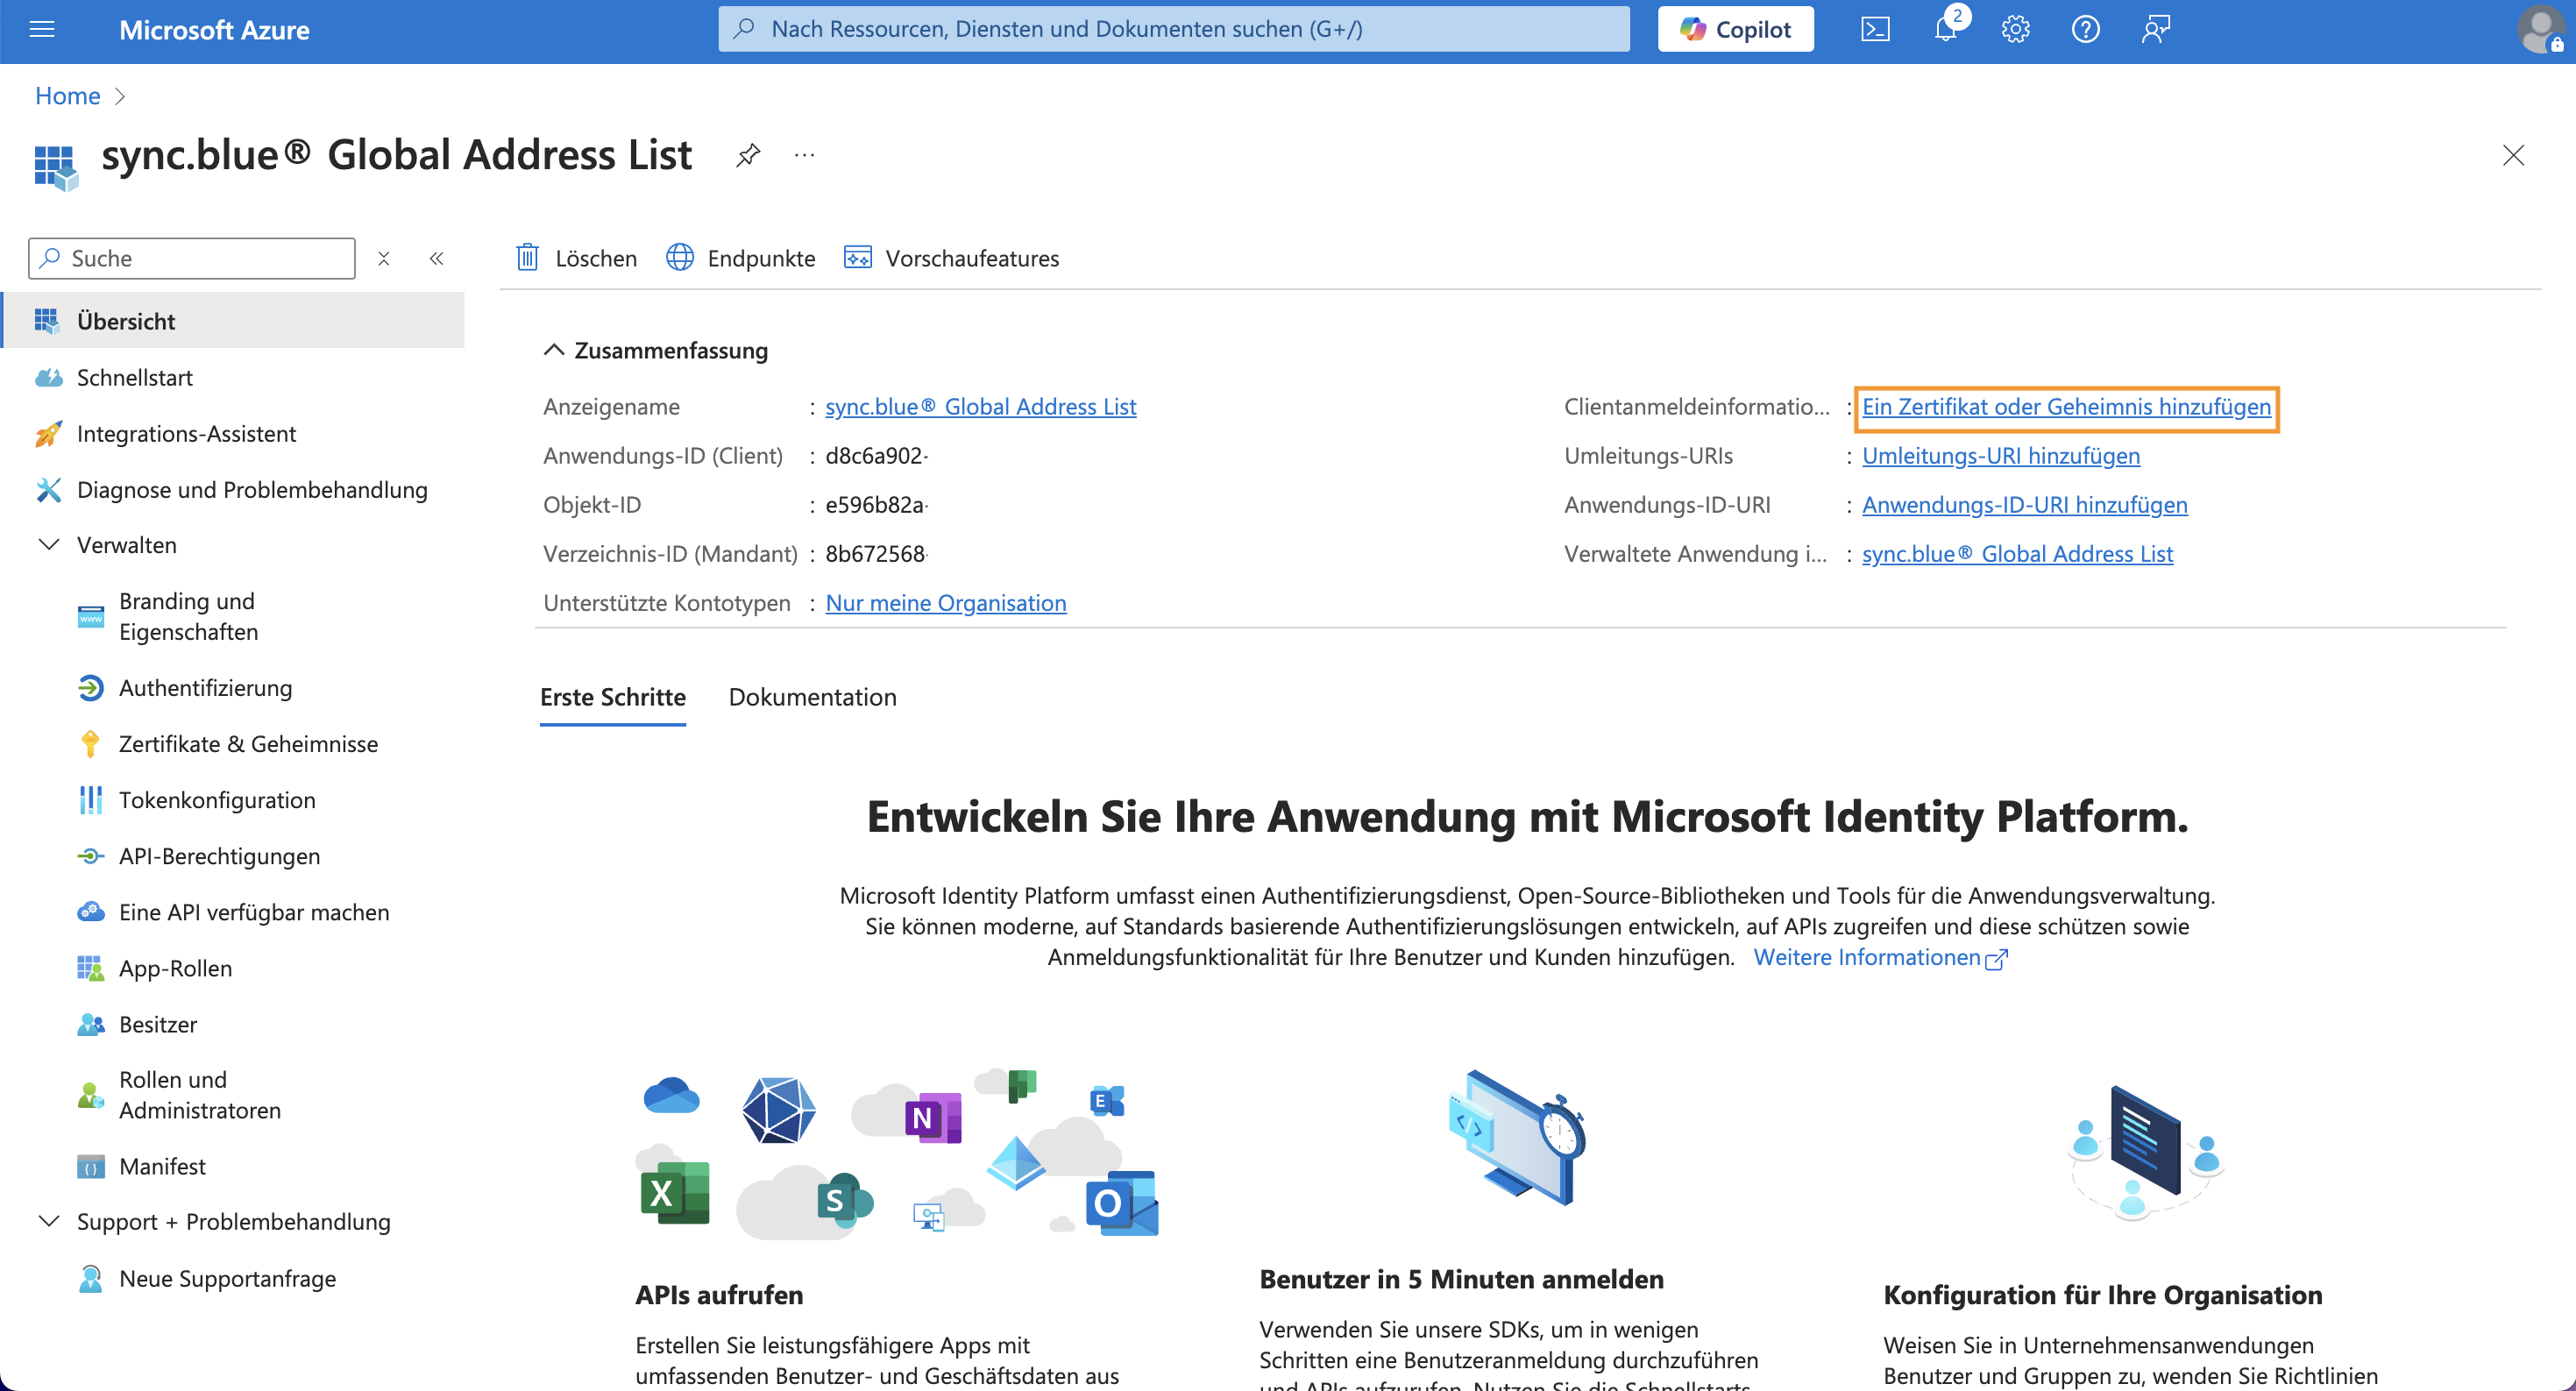Open the Anzeigename sync.blue link

[980, 407]
